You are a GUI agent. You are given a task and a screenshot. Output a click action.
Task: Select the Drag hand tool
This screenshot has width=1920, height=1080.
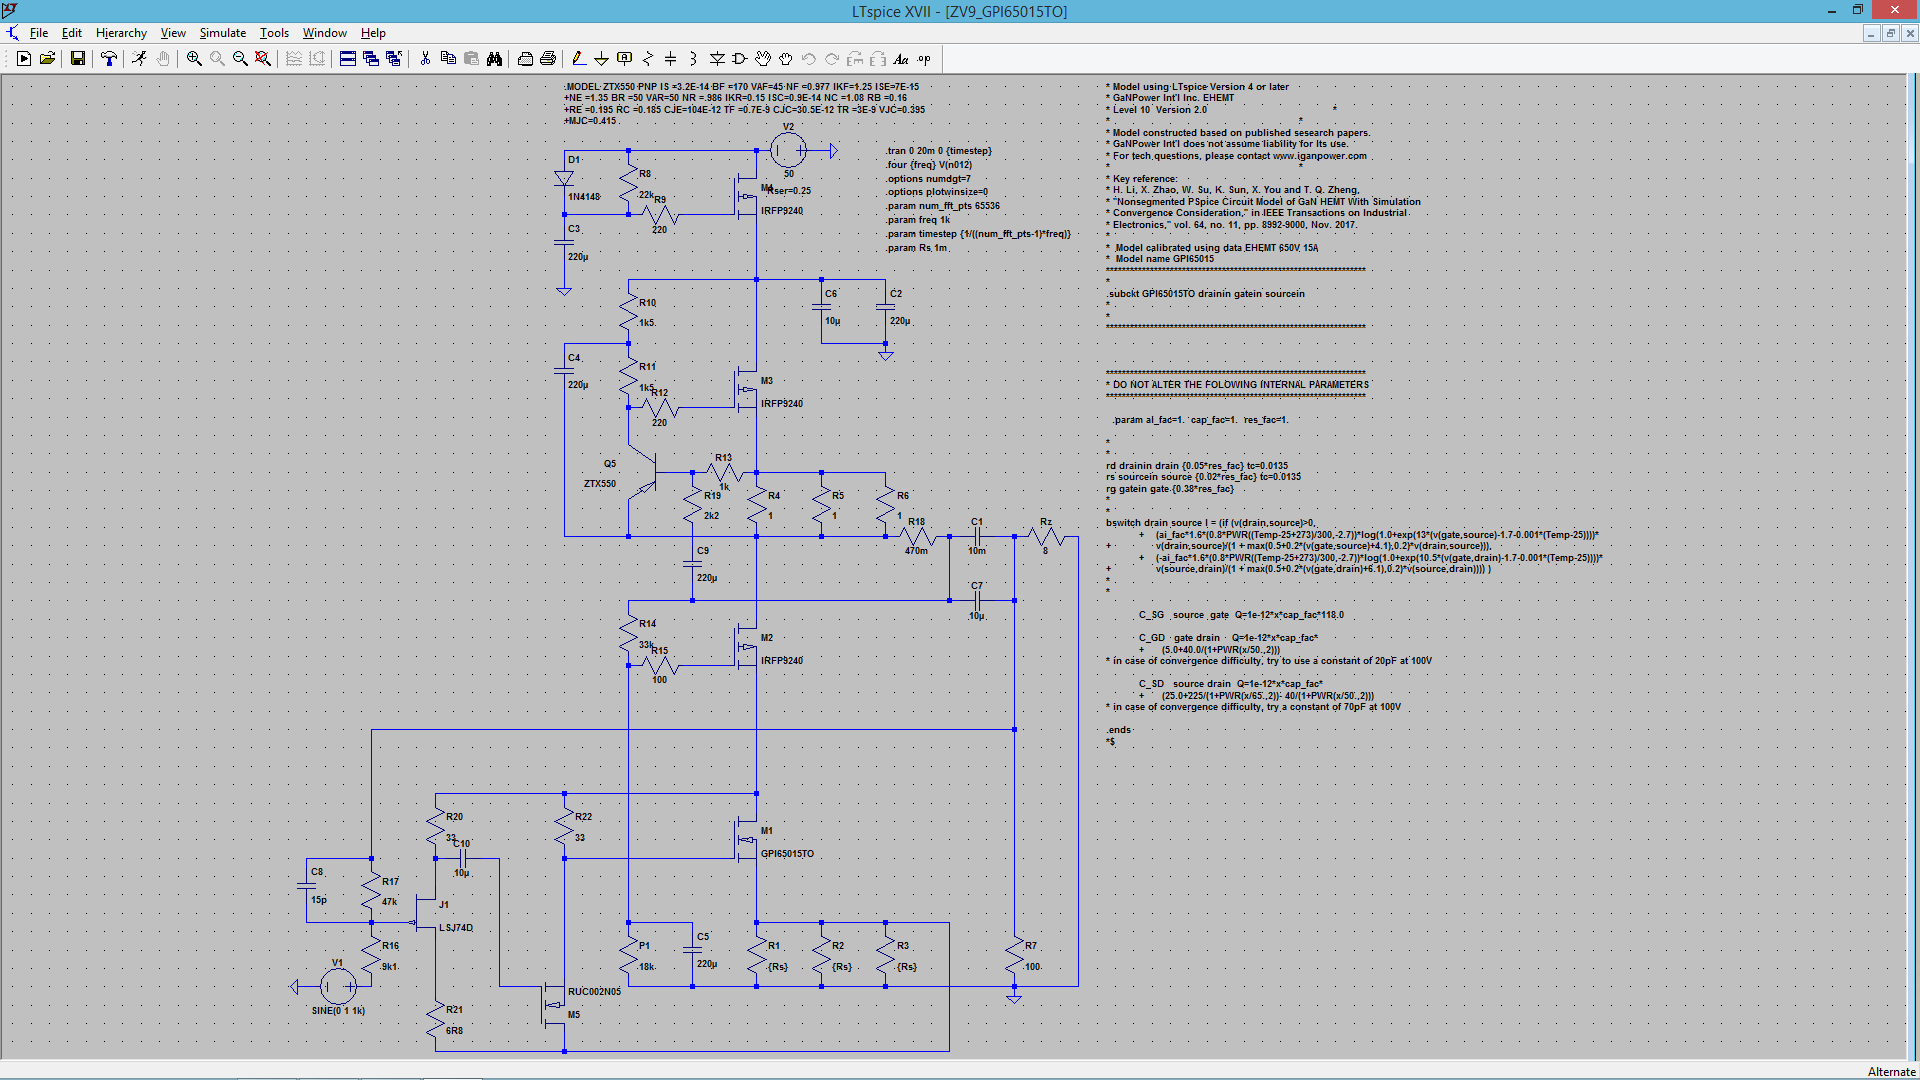786,59
